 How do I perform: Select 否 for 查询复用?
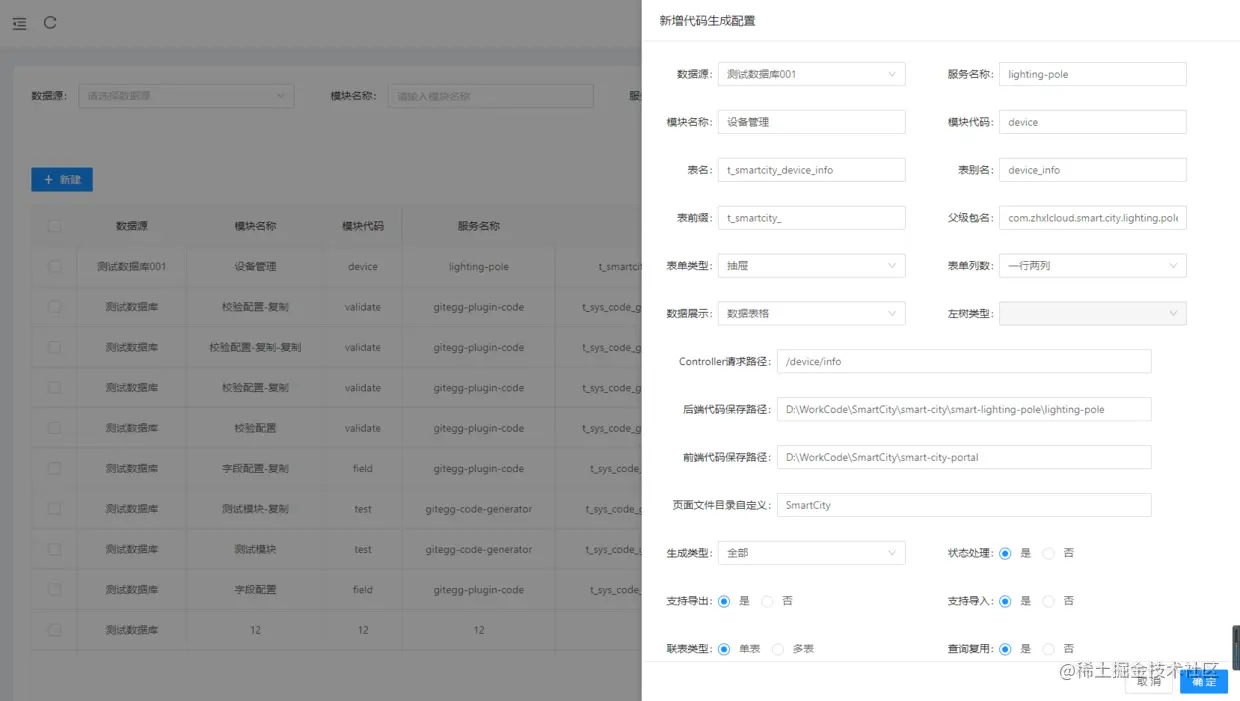1047,648
